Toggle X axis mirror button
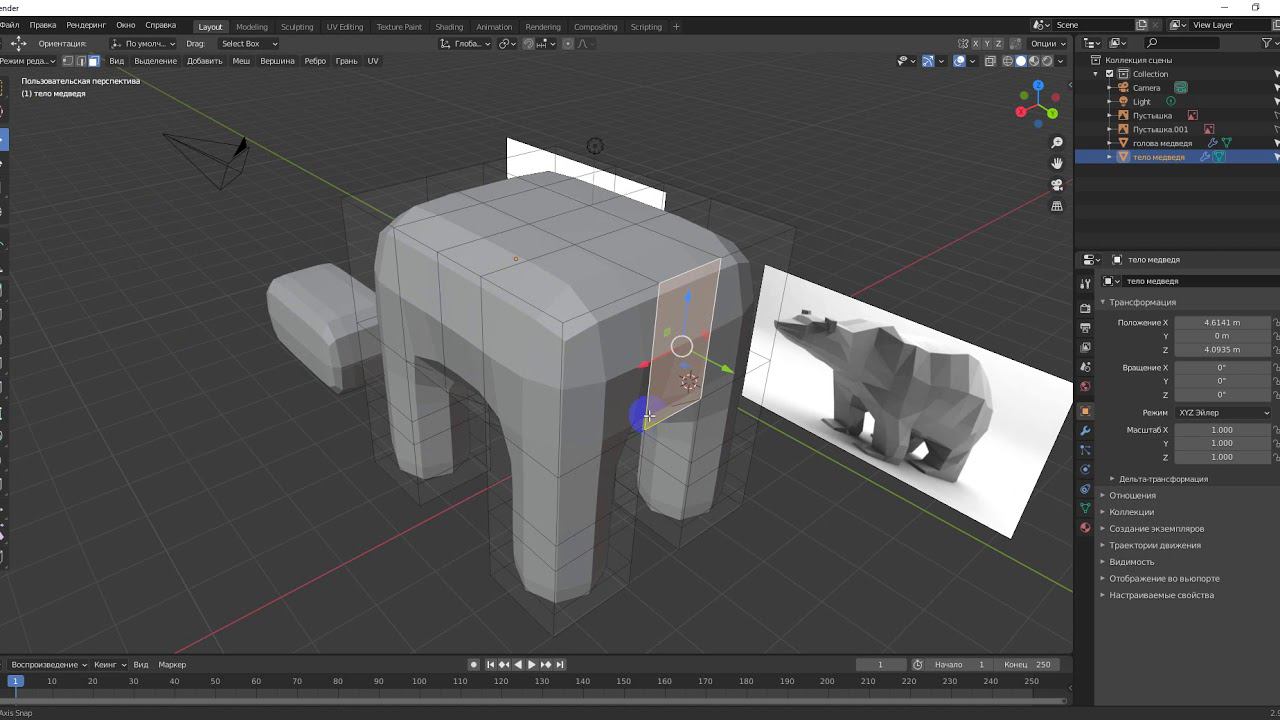This screenshot has width=1280, height=720. 975,44
